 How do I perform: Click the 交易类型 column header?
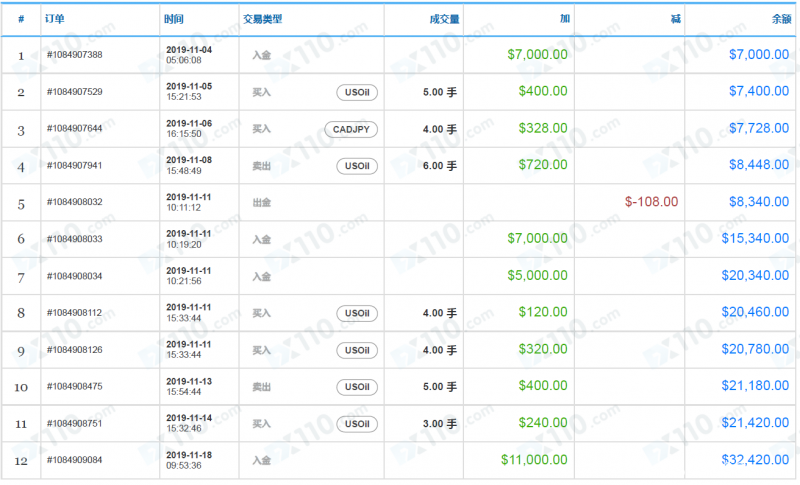pos(262,19)
